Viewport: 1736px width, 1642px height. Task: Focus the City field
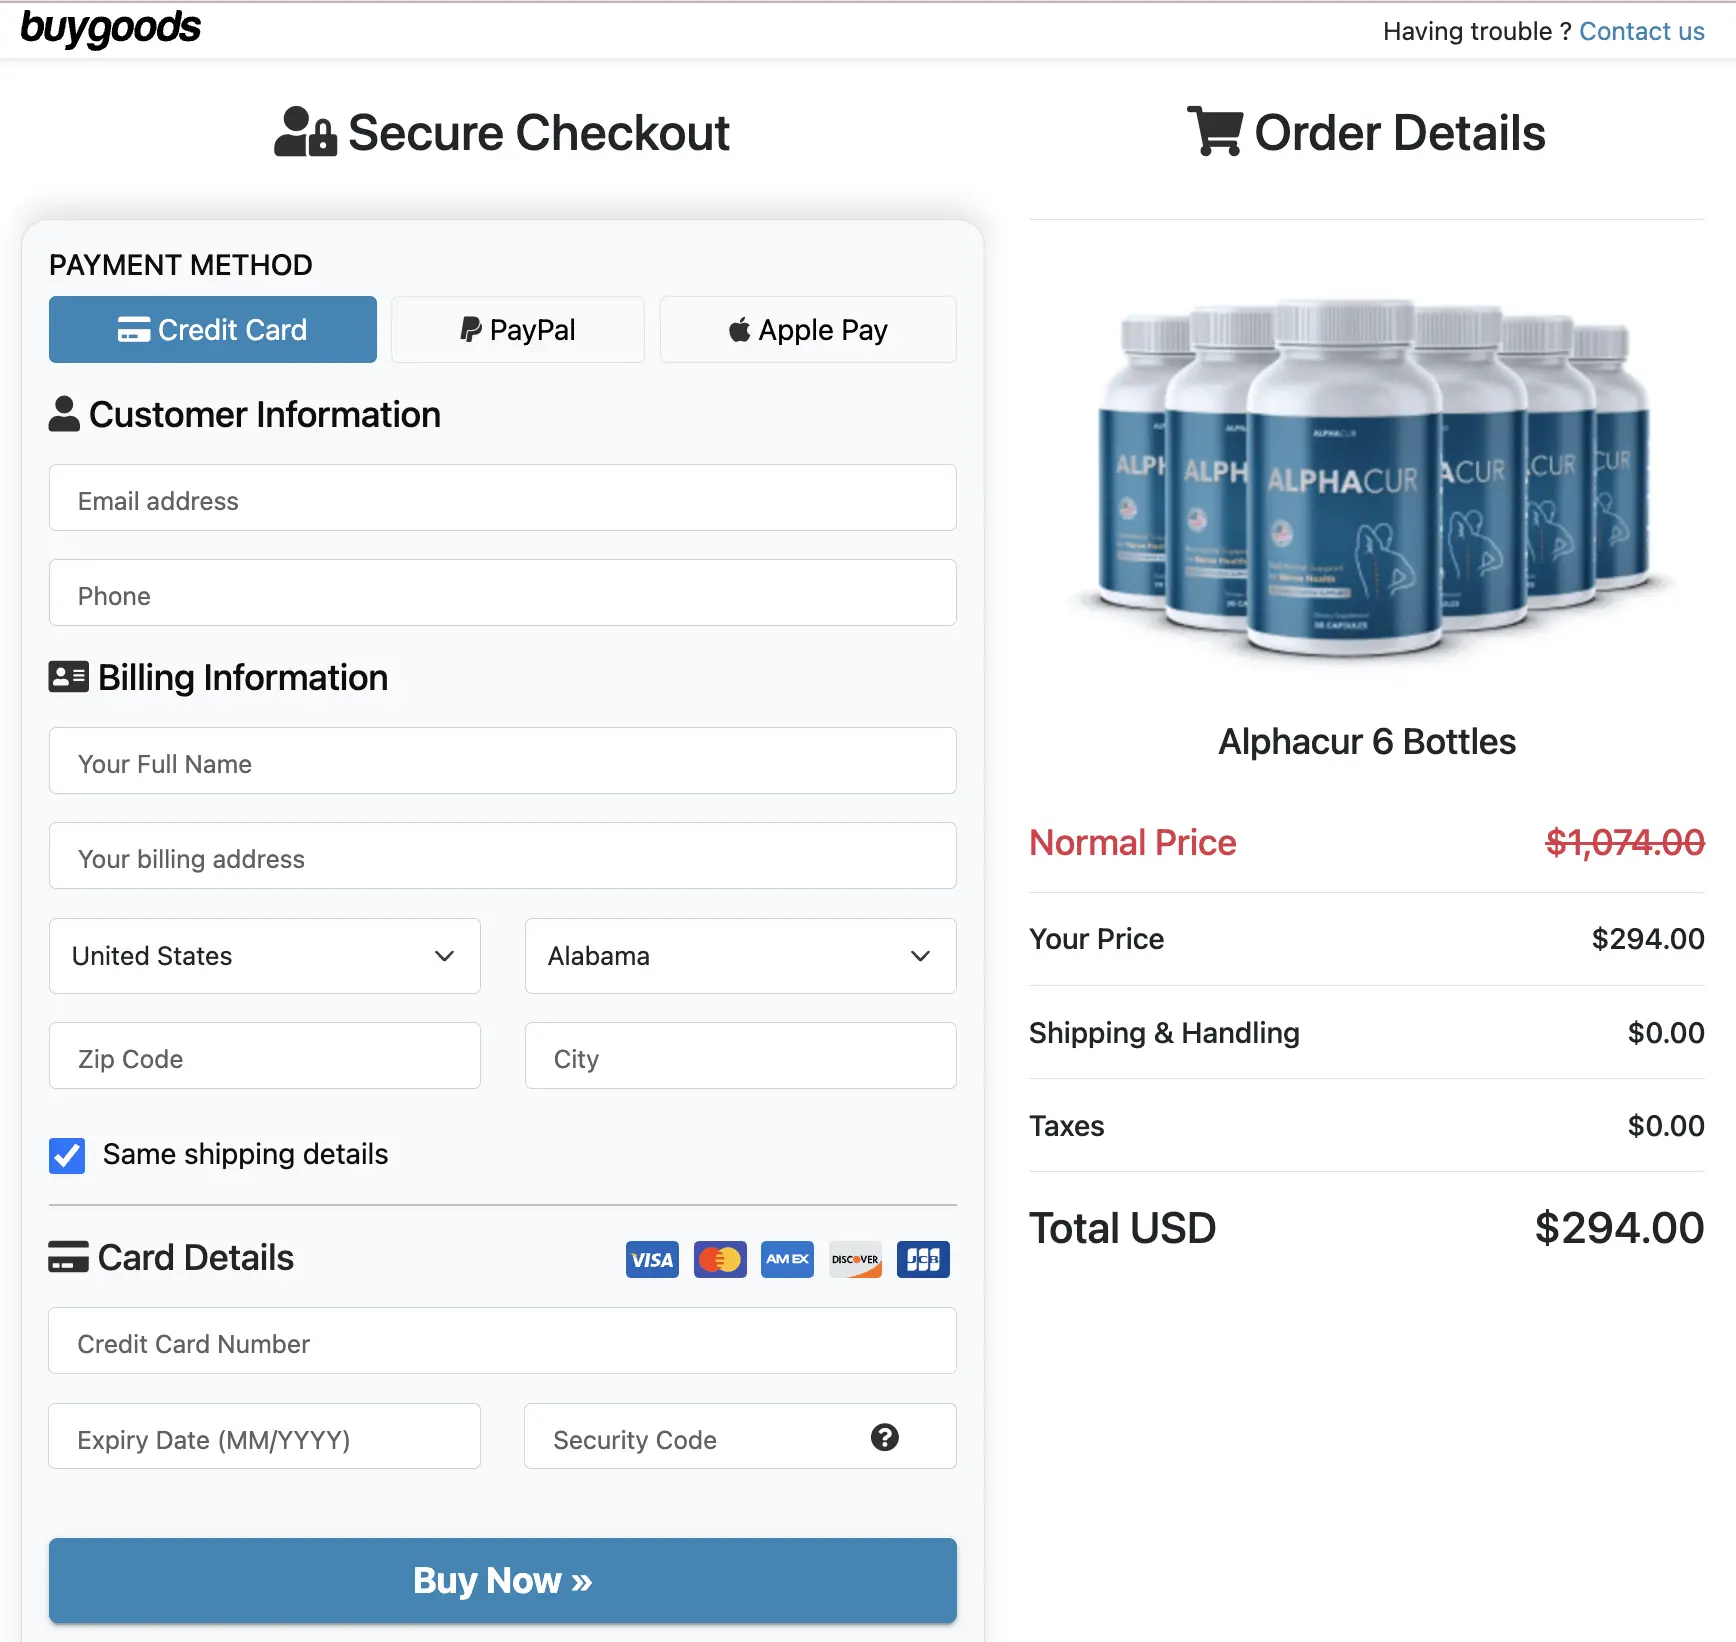(x=741, y=1056)
